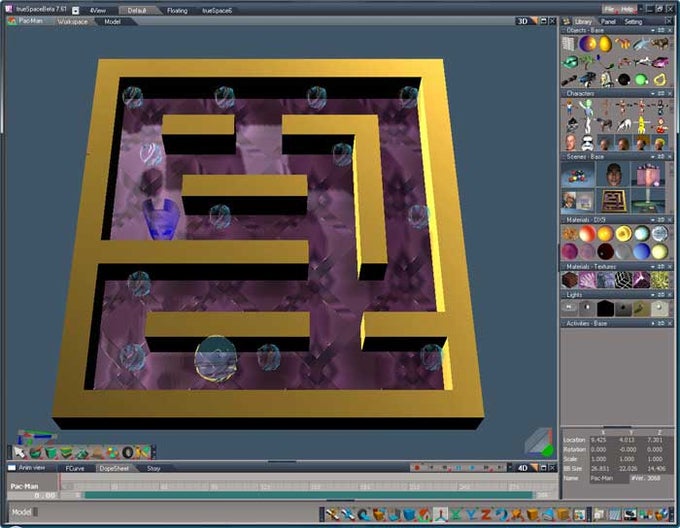
Task: Select the yellow character figure
Action: (x=641, y=125)
